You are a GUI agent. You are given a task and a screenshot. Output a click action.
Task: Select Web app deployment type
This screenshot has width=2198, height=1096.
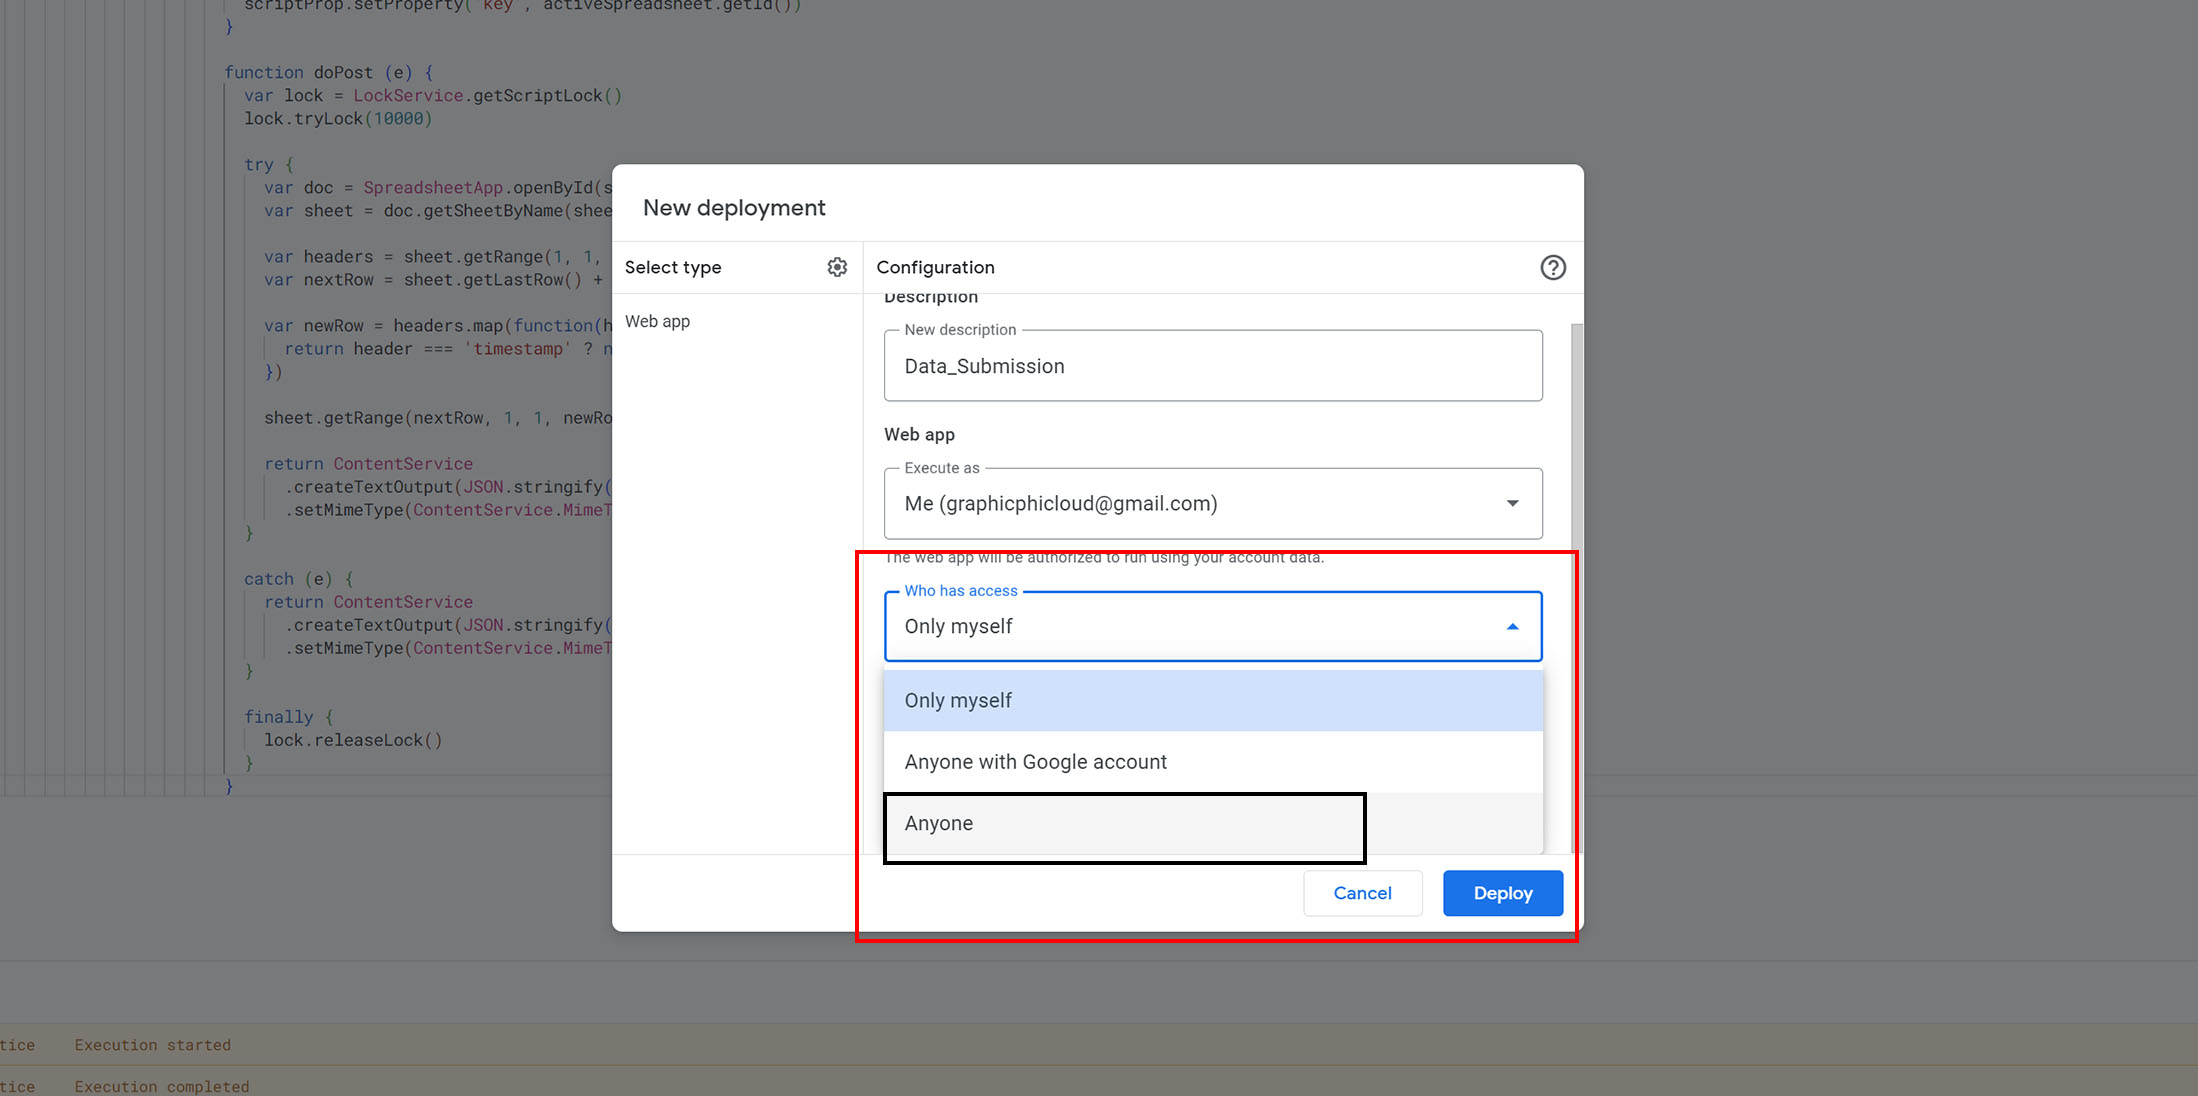(657, 321)
